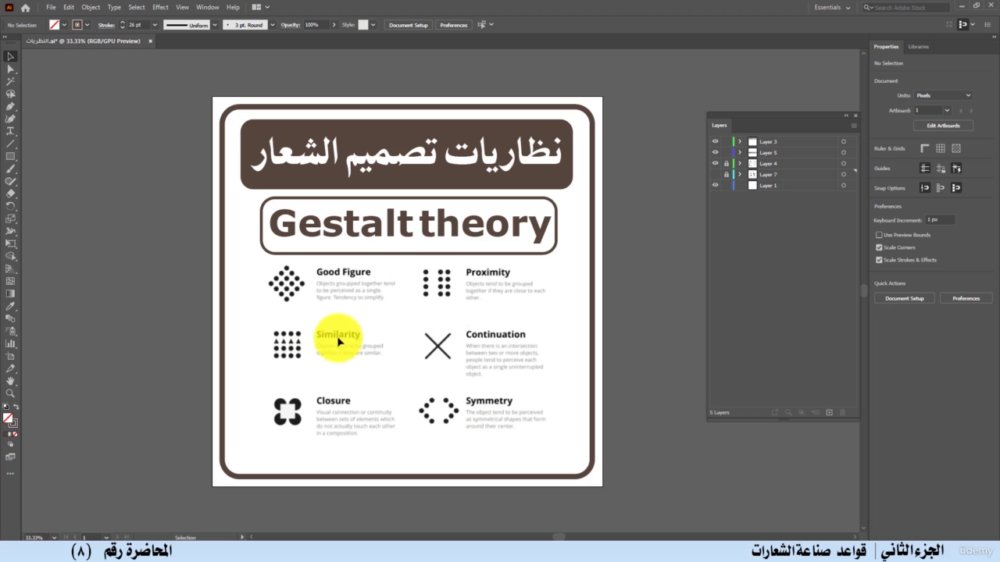
Task: Click Preferences under Quick Actions
Action: click(x=966, y=299)
